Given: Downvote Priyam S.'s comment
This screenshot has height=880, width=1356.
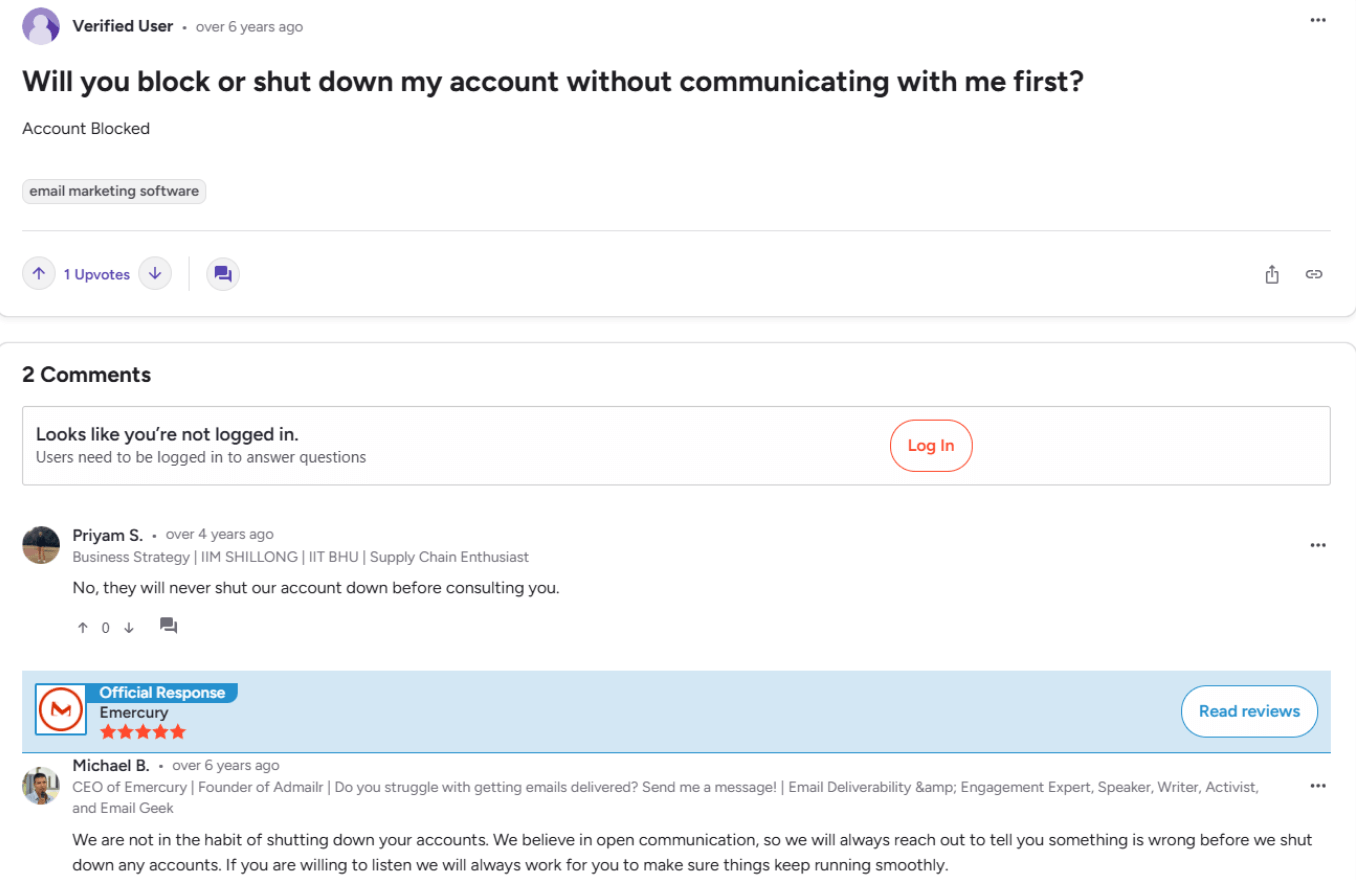Looking at the screenshot, I should [129, 628].
